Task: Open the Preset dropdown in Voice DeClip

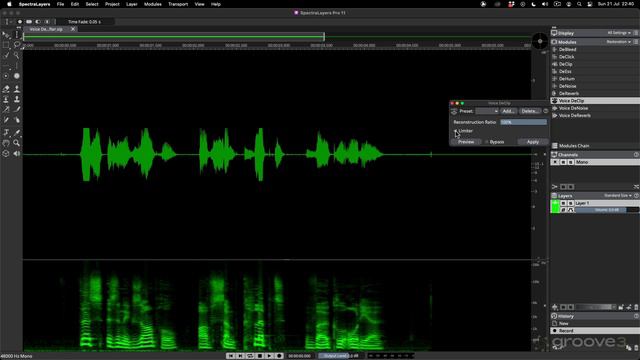Action: 487,111
